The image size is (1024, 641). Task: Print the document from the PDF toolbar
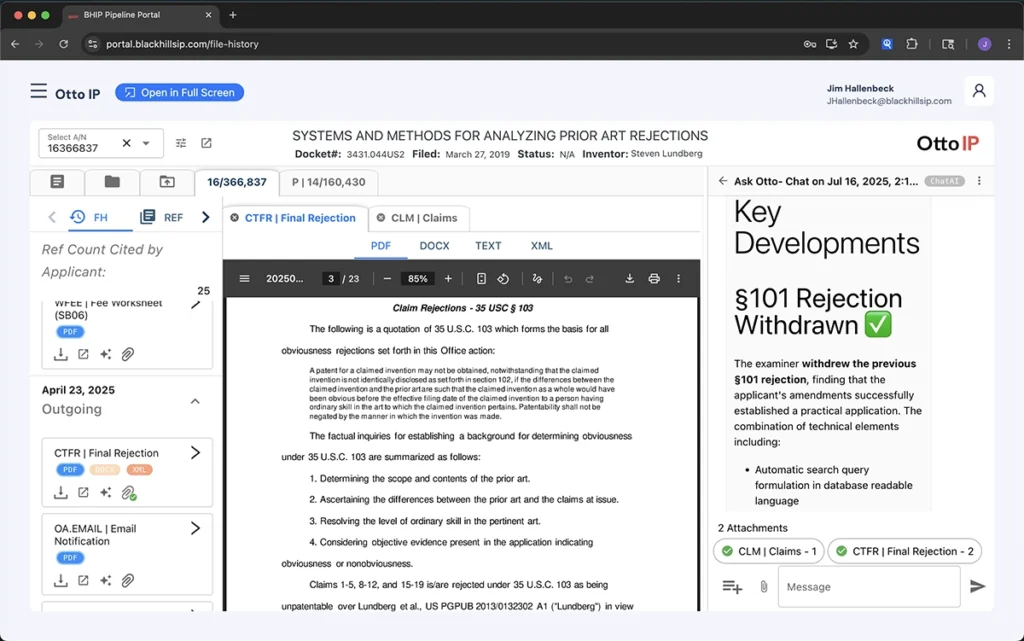pyautogui.click(x=654, y=279)
